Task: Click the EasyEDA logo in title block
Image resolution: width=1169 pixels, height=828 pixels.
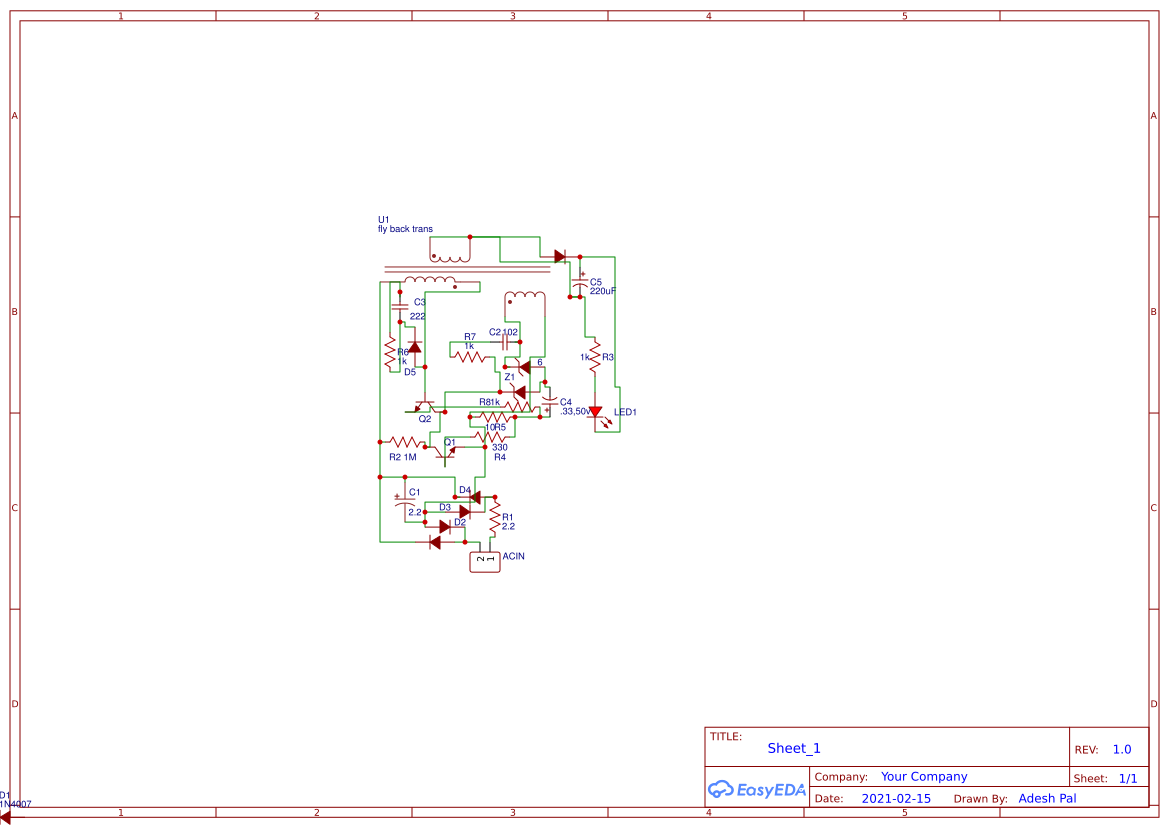Action: [x=756, y=790]
